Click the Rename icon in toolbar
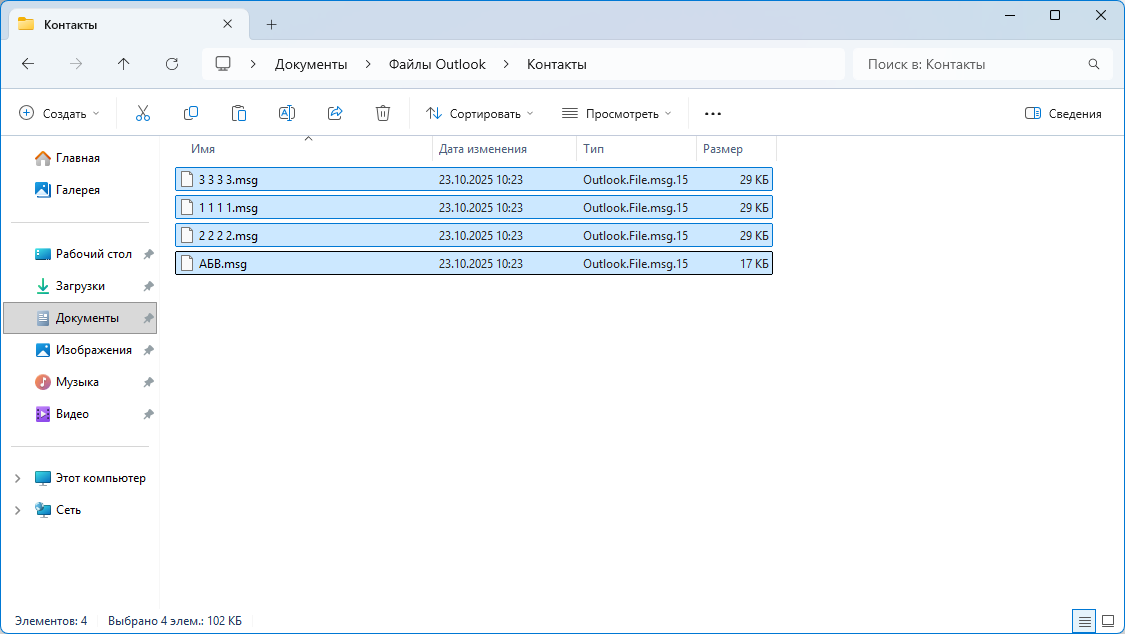1125x634 pixels. (x=287, y=114)
